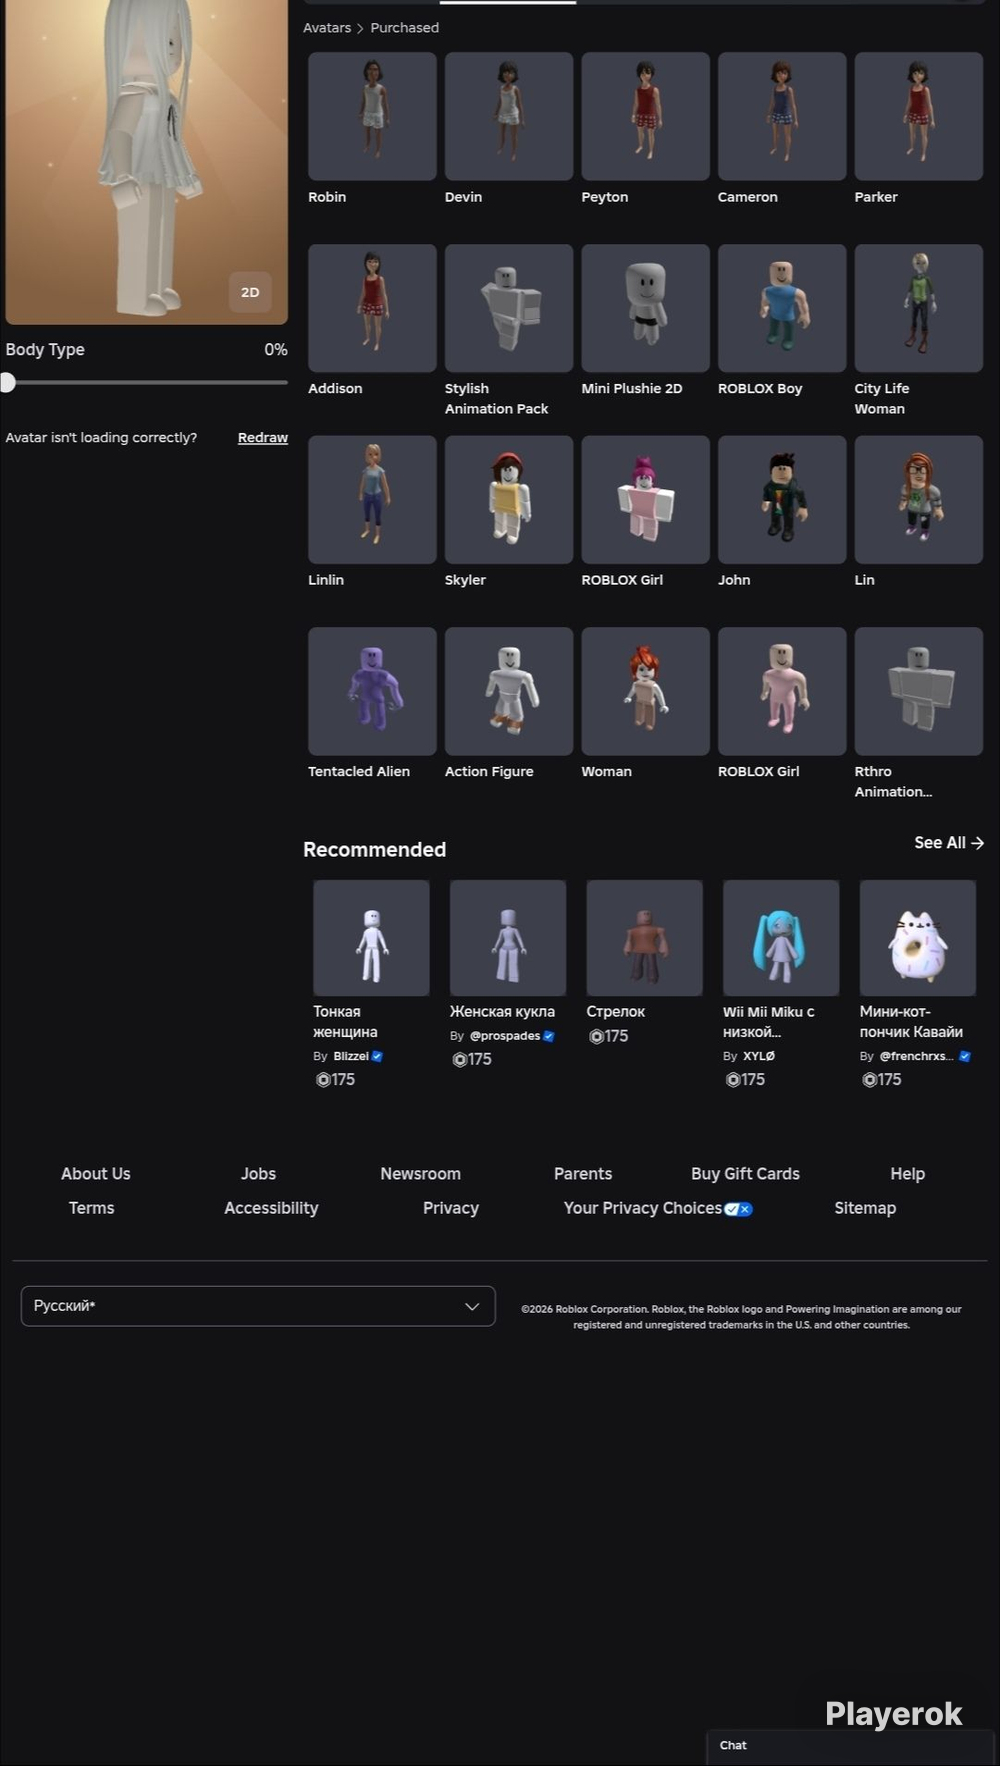The width and height of the screenshot is (1000, 1766).
Task: Select the Peyton avatar thumbnail
Action: pos(645,116)
